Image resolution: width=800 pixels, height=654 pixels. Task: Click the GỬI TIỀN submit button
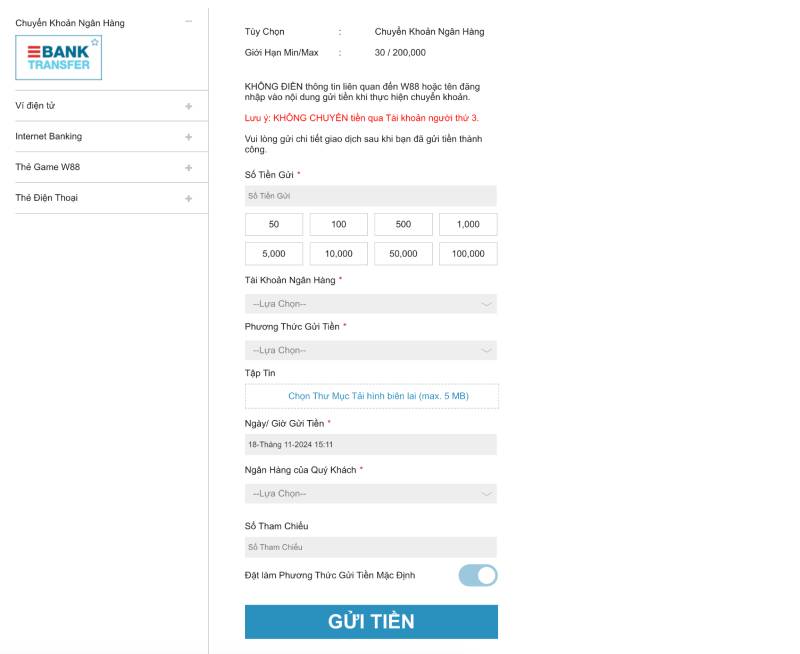[x=371, y=621]
